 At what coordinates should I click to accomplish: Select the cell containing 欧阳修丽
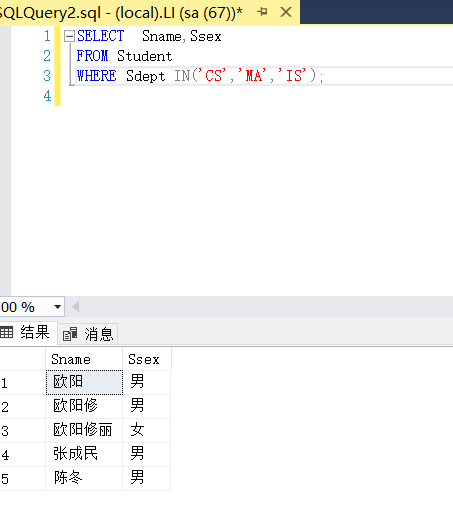point(84,430)
